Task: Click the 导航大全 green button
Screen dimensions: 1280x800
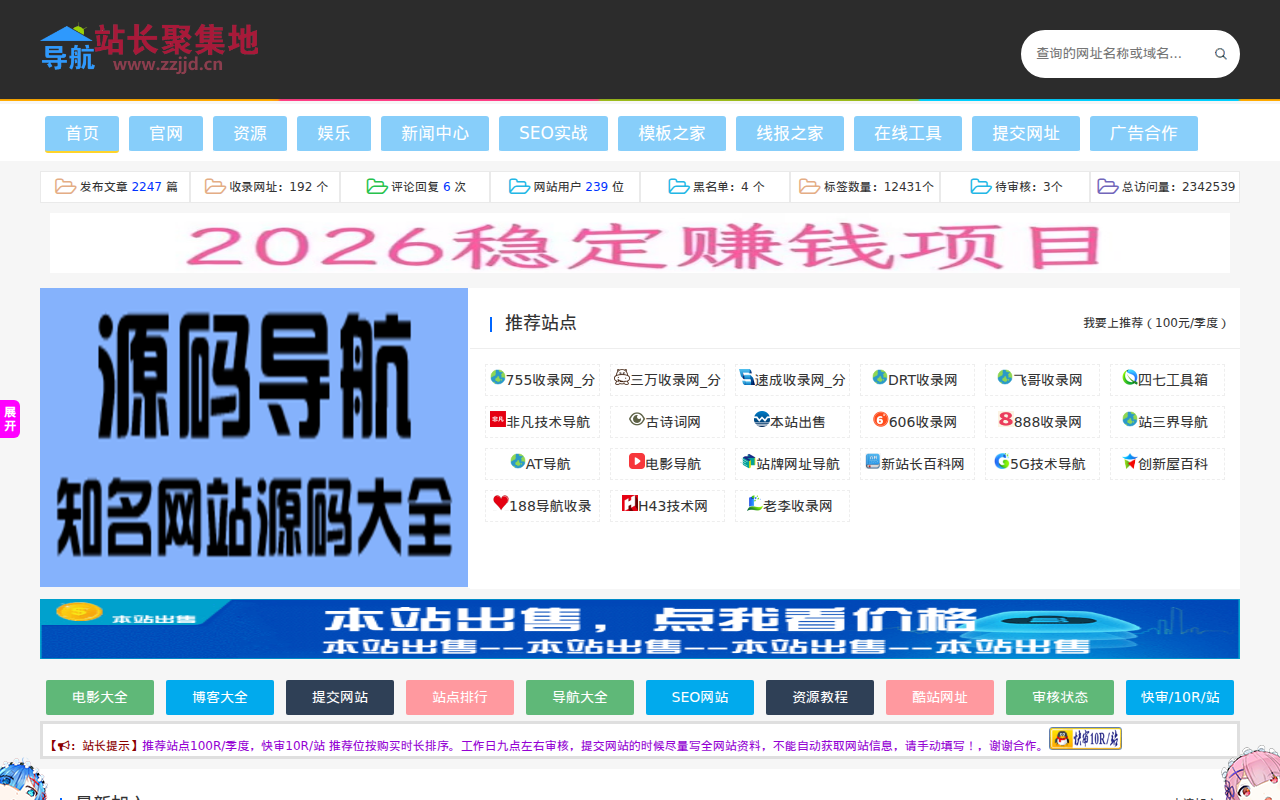Action: coord(580,697)
